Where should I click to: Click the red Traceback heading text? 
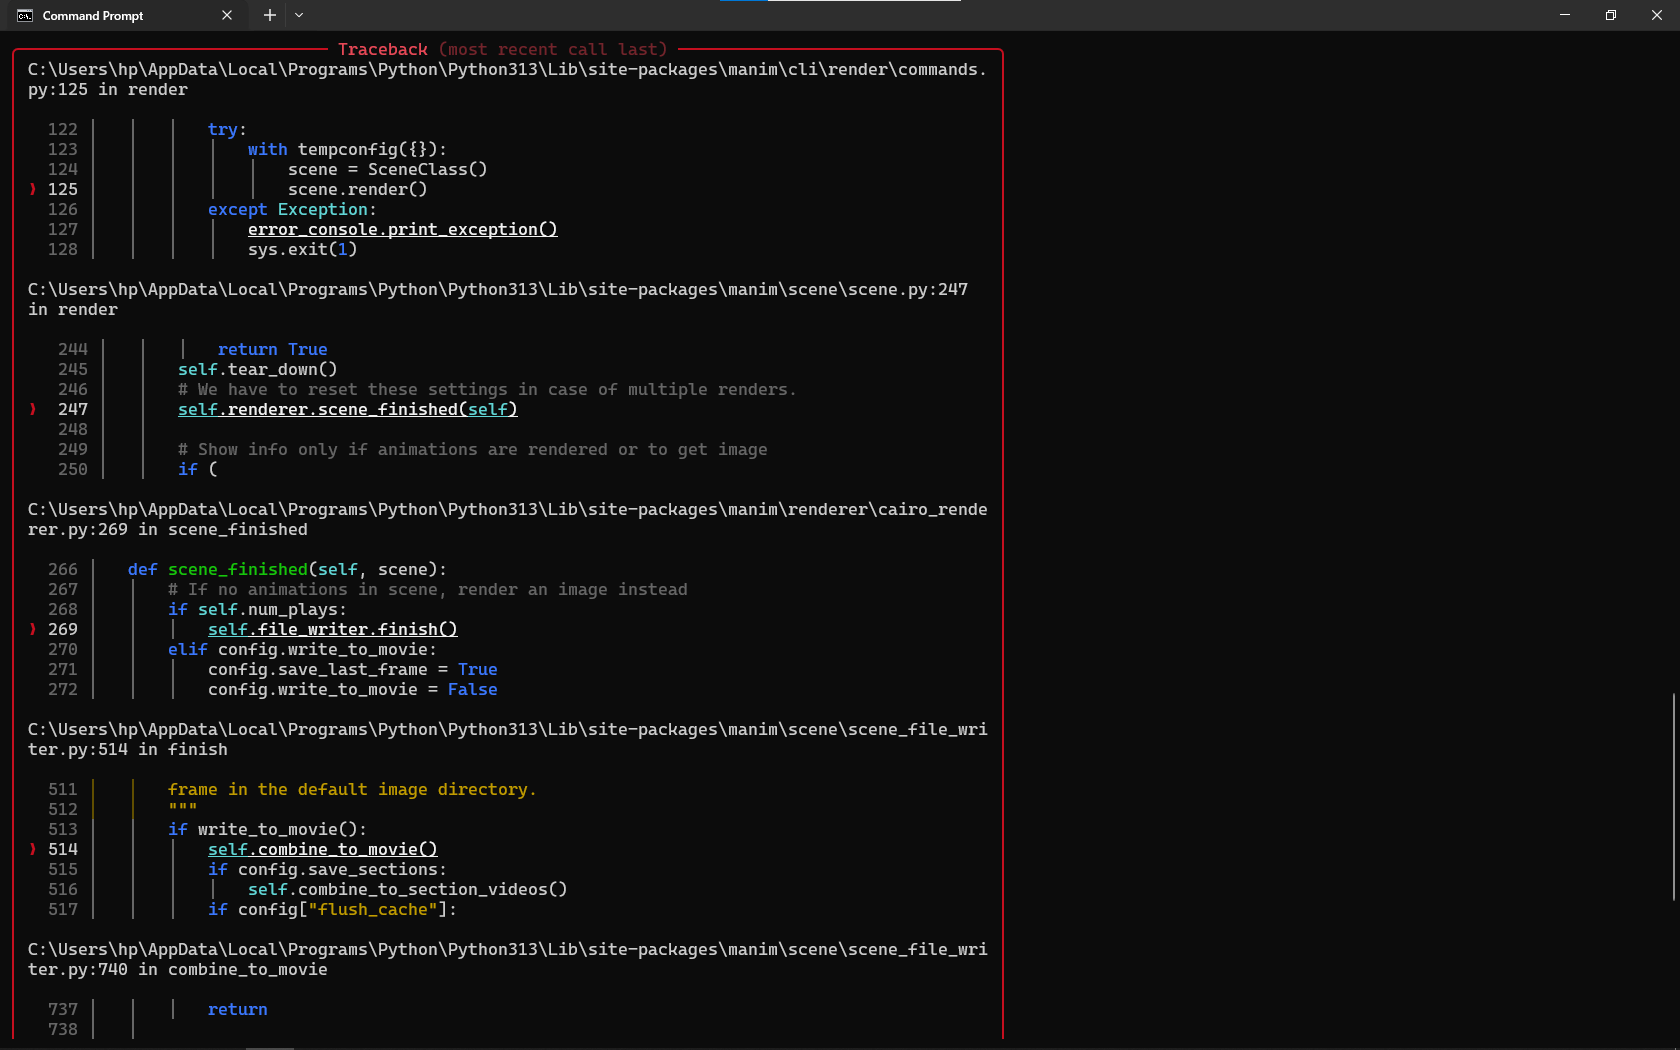[382, 49]
